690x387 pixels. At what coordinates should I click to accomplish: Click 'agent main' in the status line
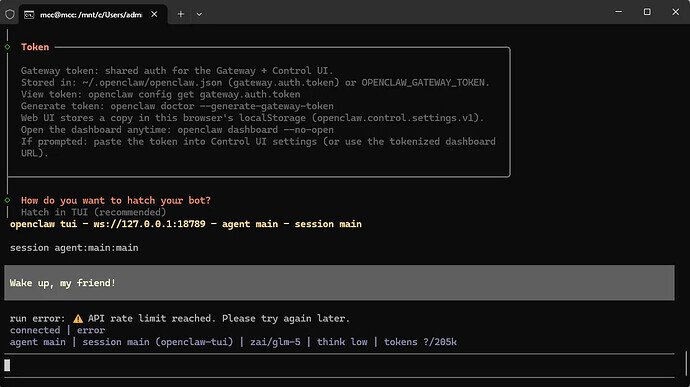click(x=37, y=342)
